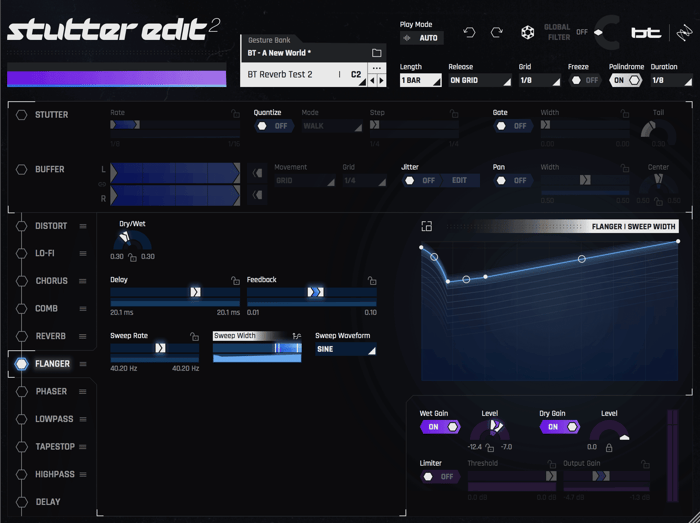Select the LOWPASS effect module

[54, 419]
